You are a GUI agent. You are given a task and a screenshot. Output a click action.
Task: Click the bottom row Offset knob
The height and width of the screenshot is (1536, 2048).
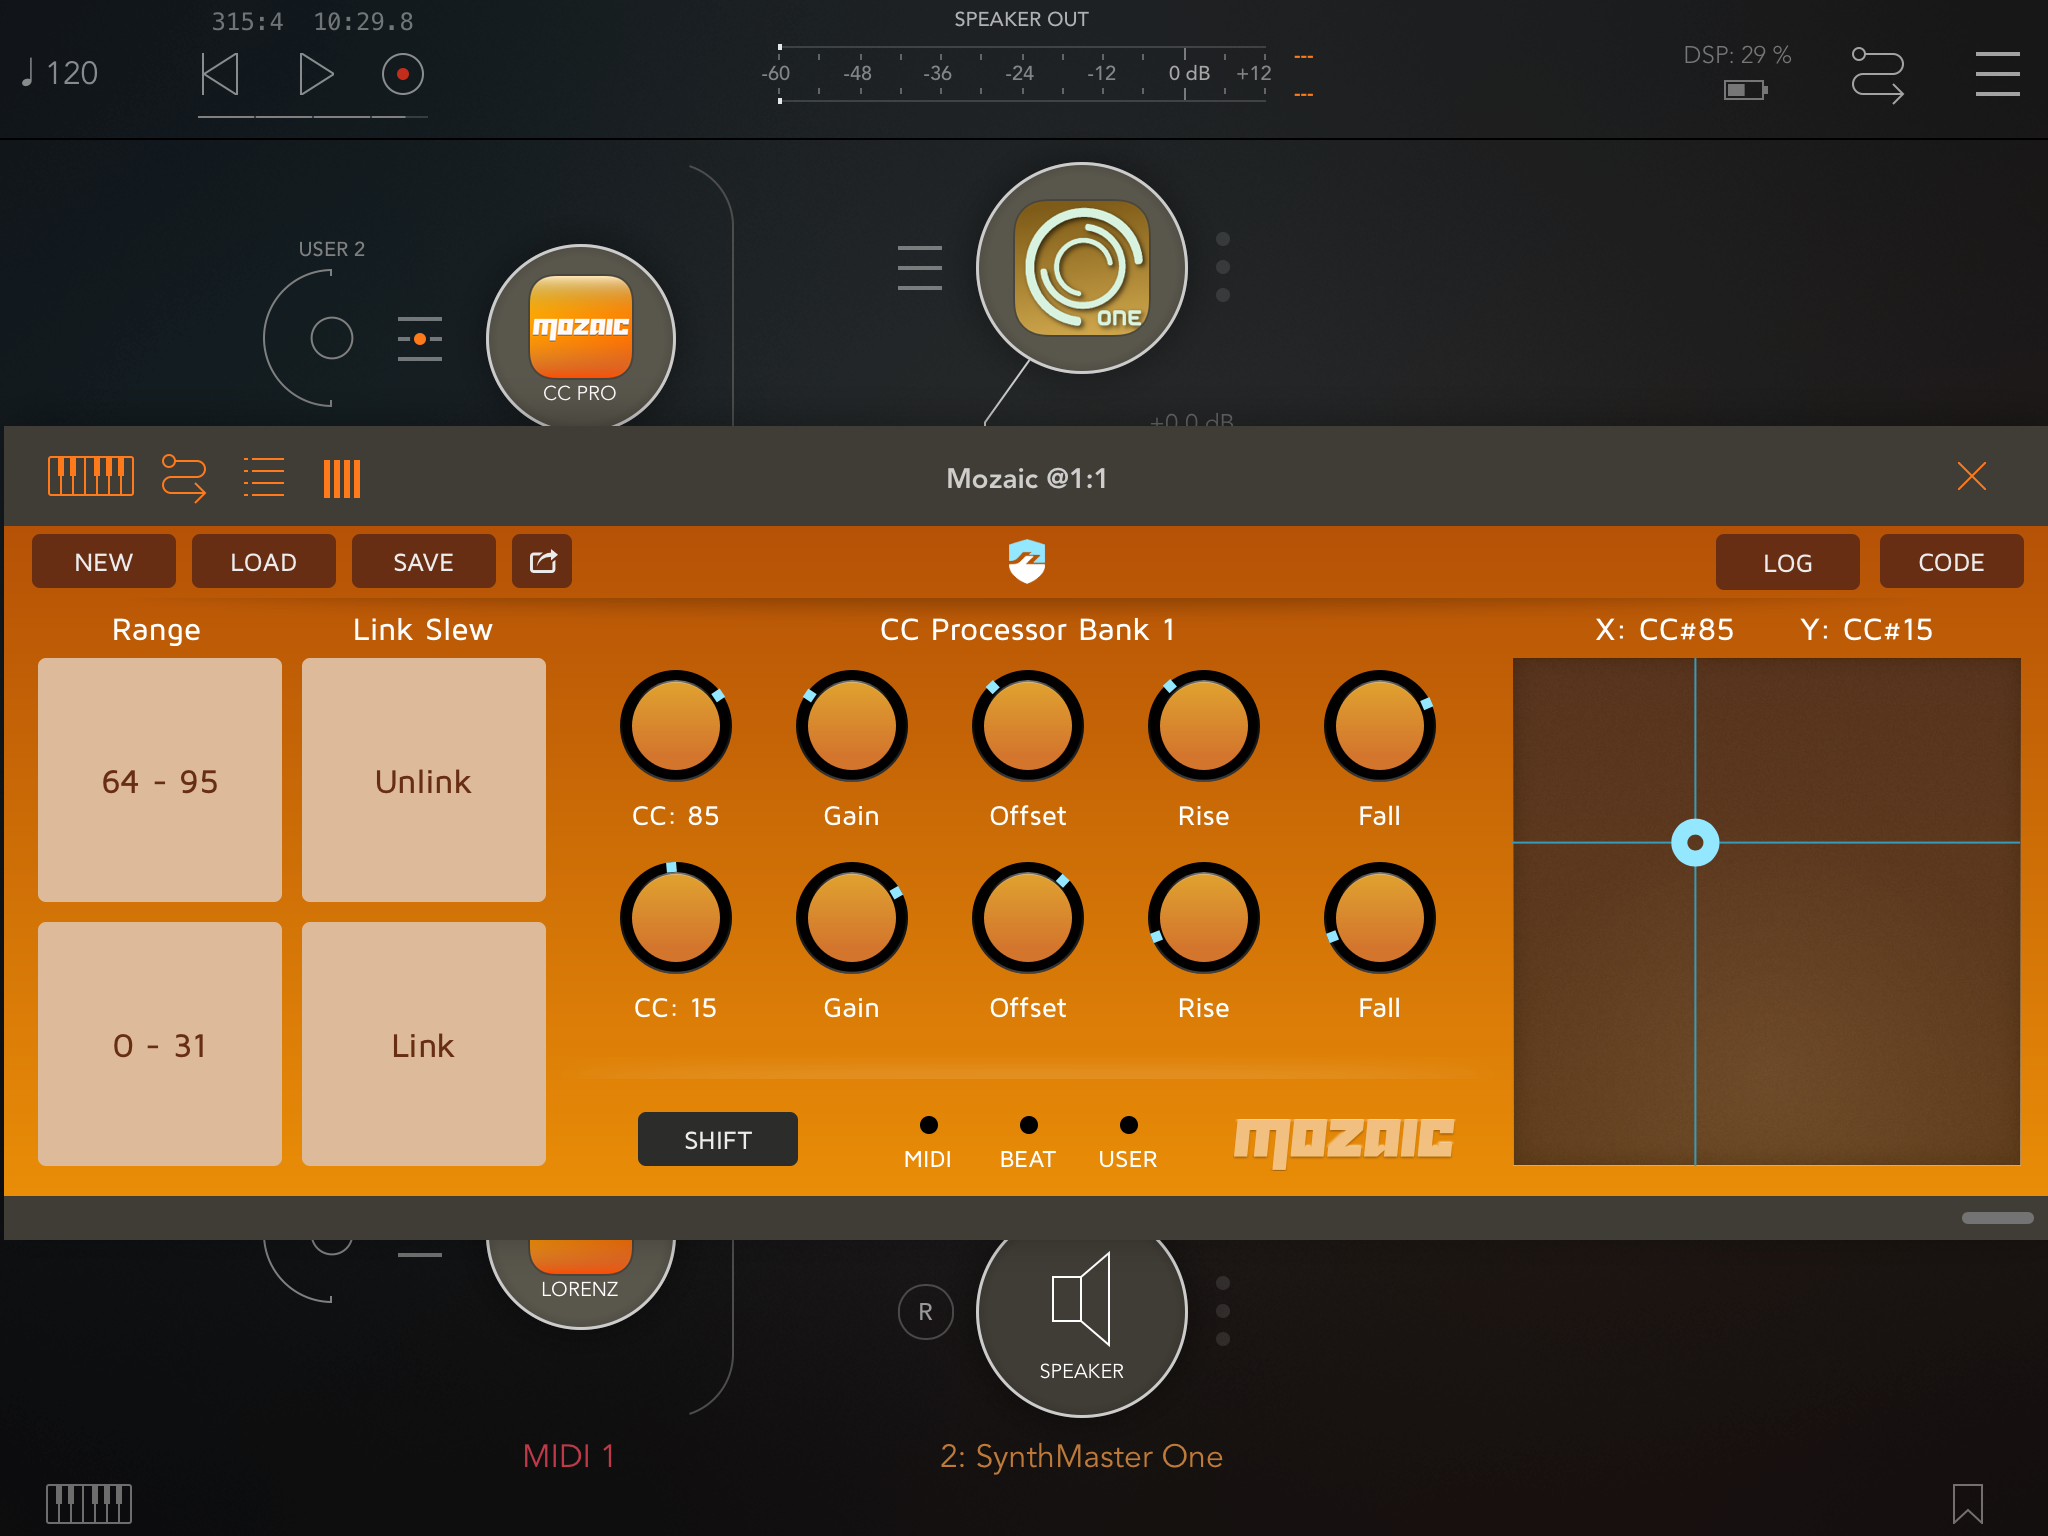pyautogui.click(x=1028, y=918)
